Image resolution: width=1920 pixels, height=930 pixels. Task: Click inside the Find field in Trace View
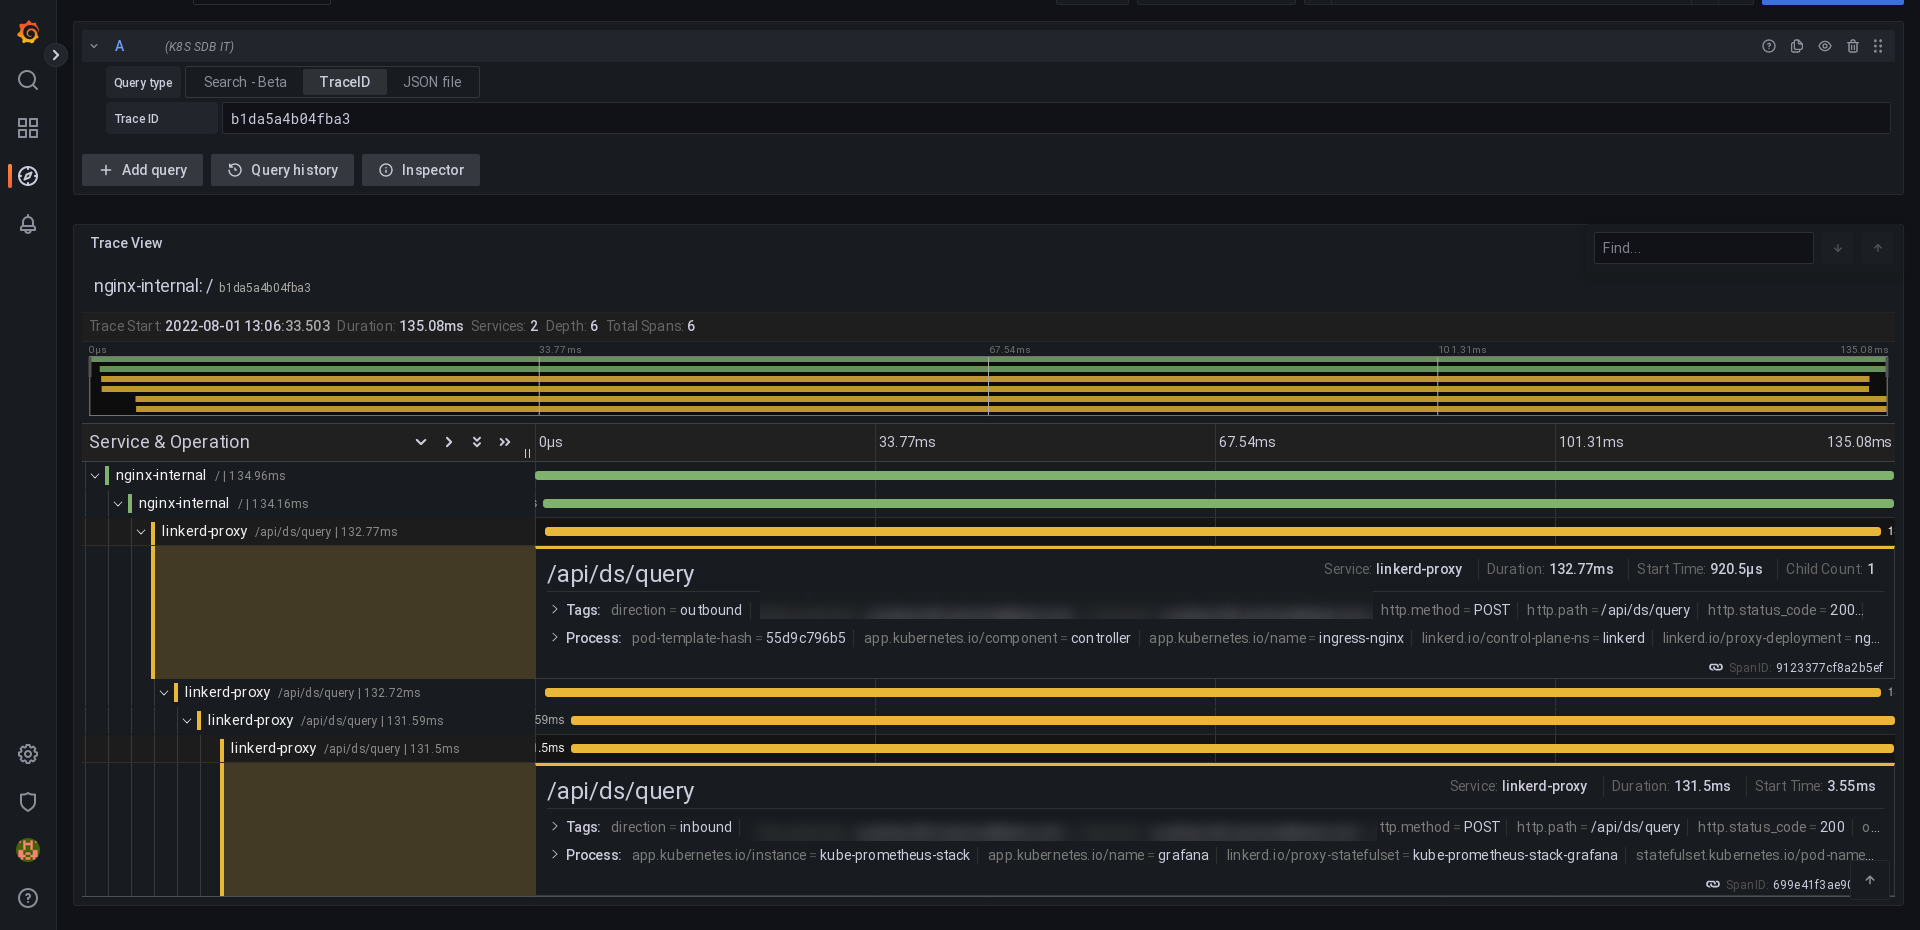(x=1703, y=248)
